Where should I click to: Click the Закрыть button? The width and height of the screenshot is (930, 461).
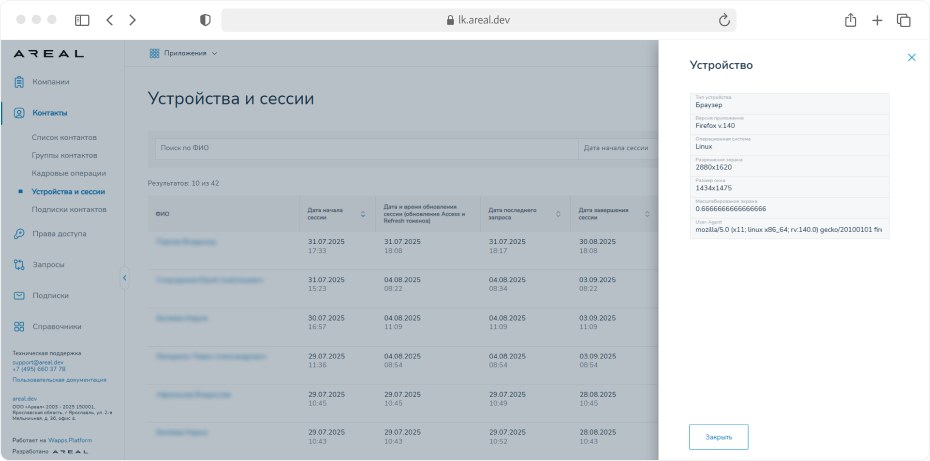tap(718, 437)
